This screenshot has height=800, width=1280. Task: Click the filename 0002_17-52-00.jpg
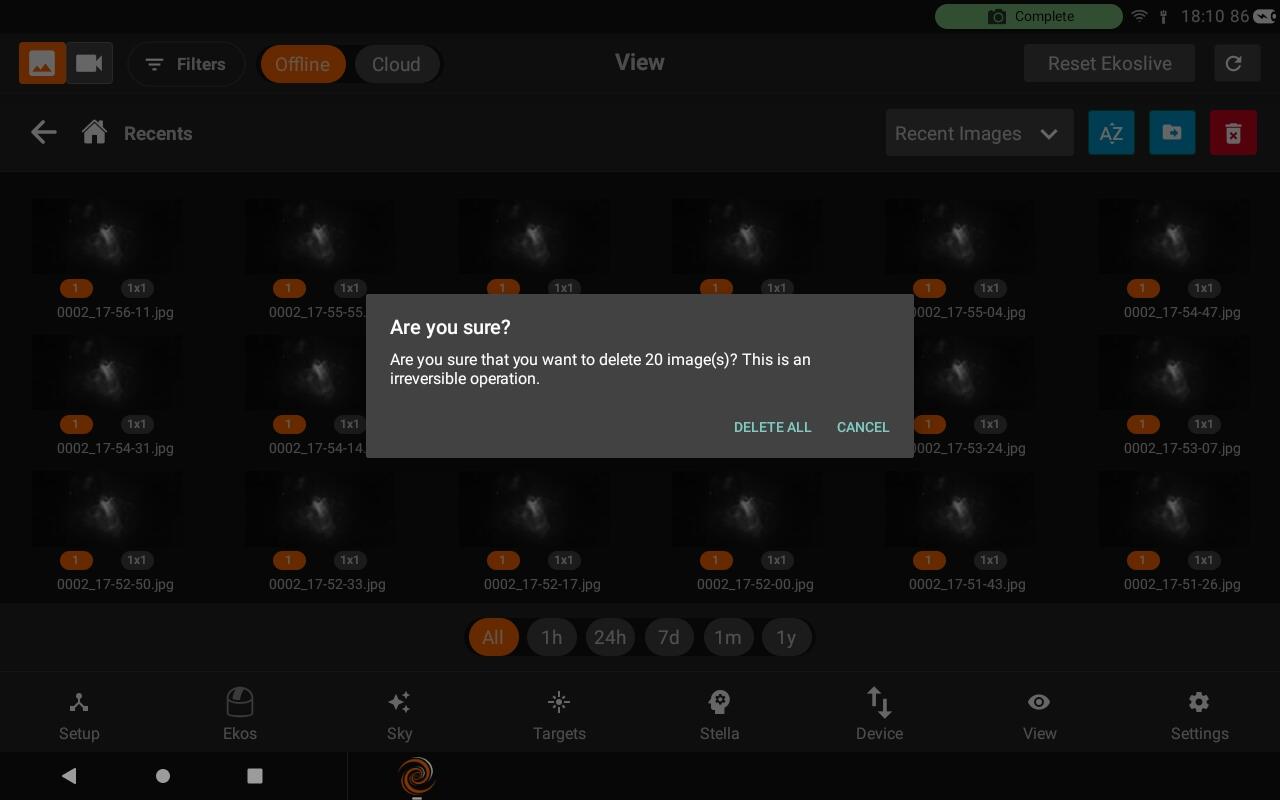click(755, 584)
